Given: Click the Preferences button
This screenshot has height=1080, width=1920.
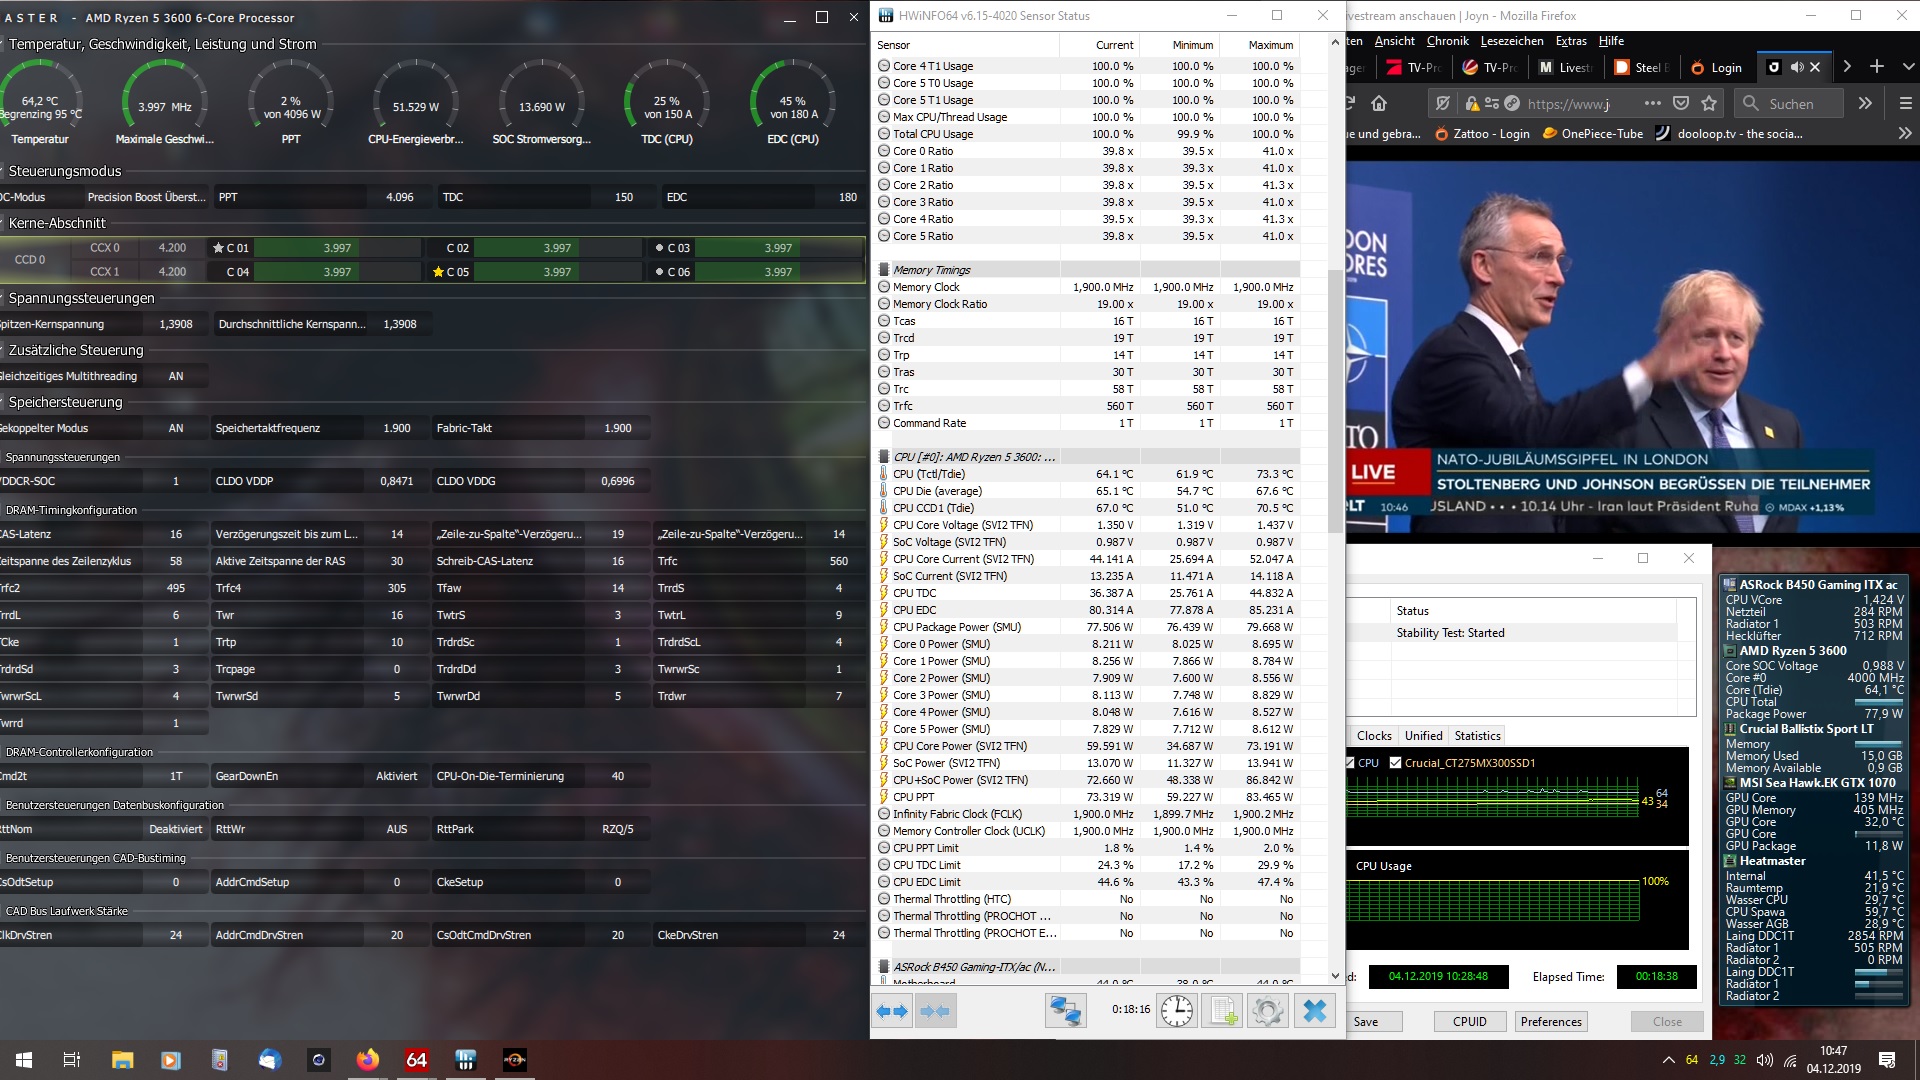Looking at the screenshot, I should pyautogui.click(x=1550, y=1021).
